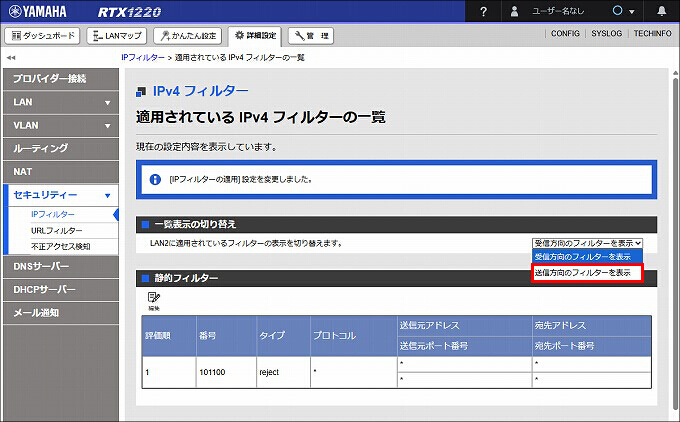Collapse the セキュリティー sidebar section
680x422 pixels.
(x=61, y=195)
